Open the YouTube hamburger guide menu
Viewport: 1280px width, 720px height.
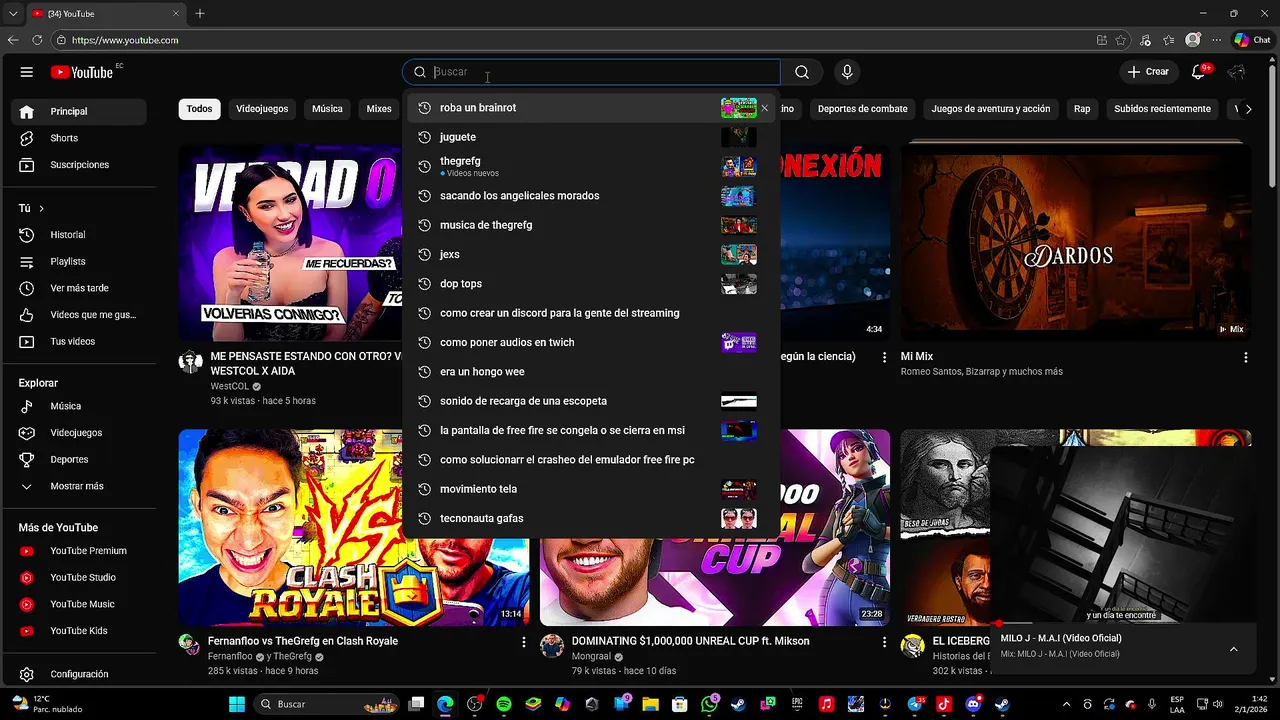pos(27,72)
